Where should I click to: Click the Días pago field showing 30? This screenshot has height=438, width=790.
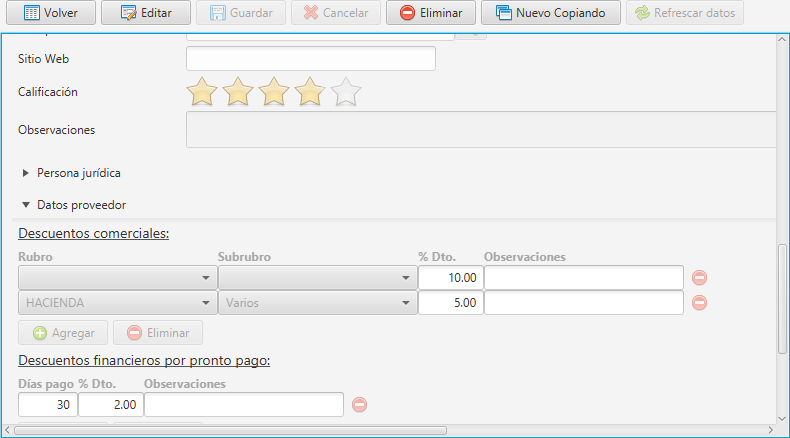click(48, 405)
